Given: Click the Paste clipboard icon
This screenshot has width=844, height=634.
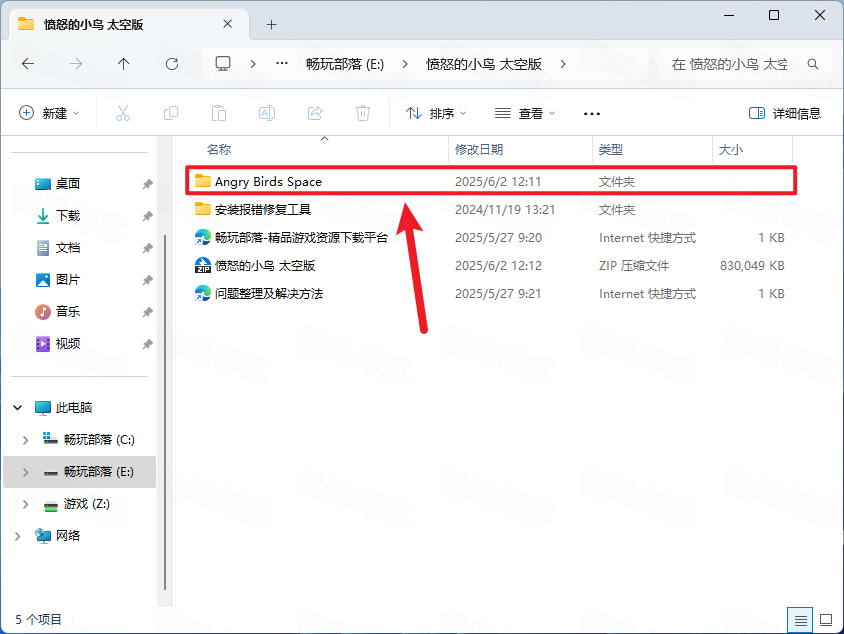Looking at the screenshot, I should tap(219, 113).
